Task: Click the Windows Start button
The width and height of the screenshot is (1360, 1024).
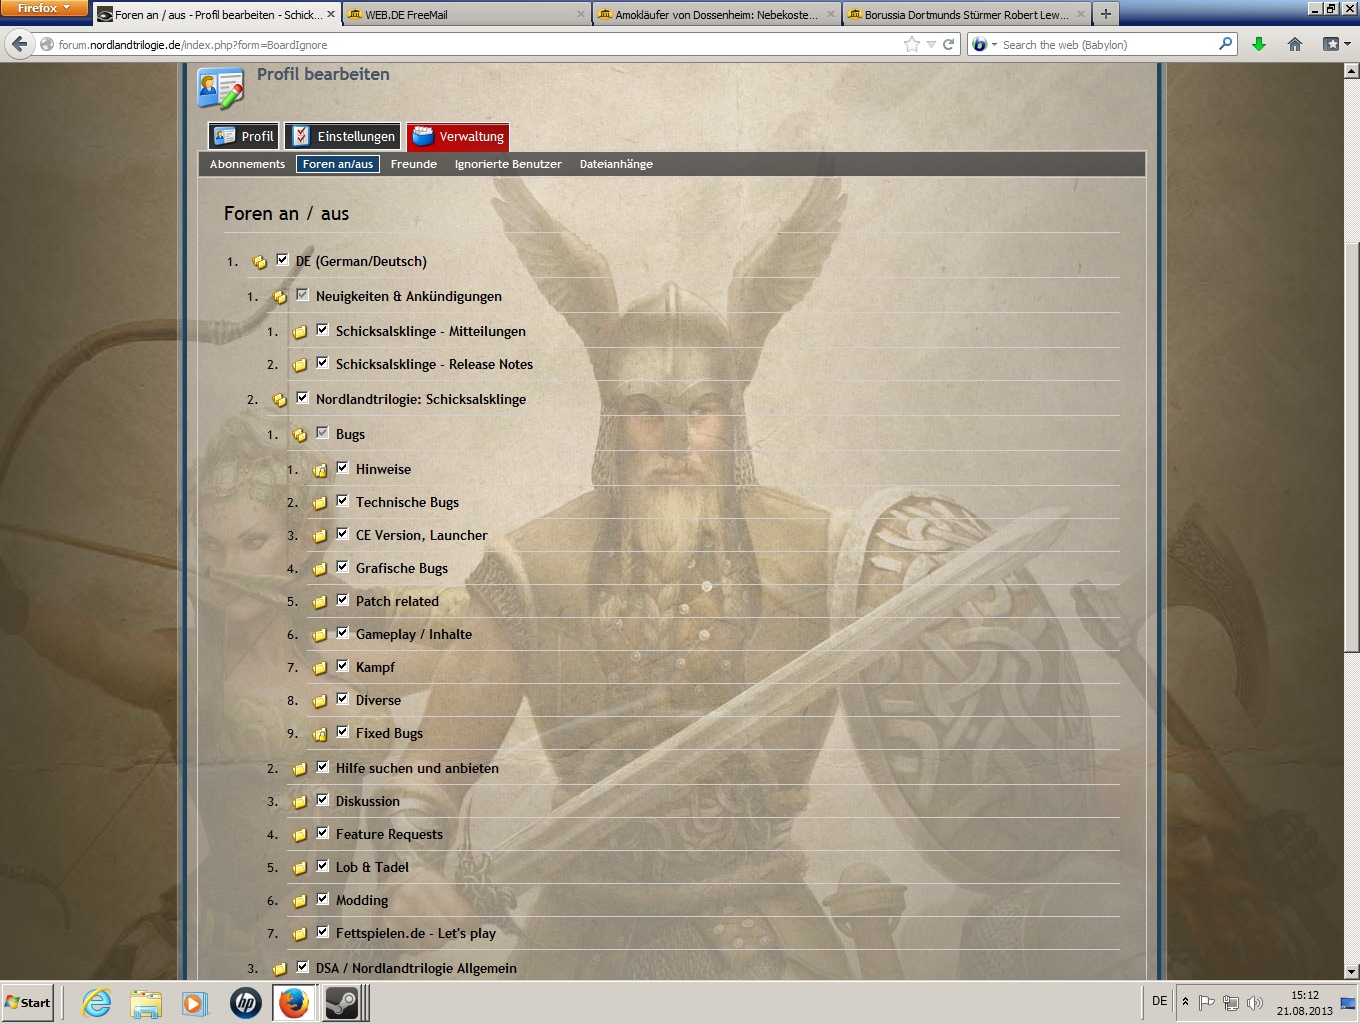Action: pos(28,1002)
